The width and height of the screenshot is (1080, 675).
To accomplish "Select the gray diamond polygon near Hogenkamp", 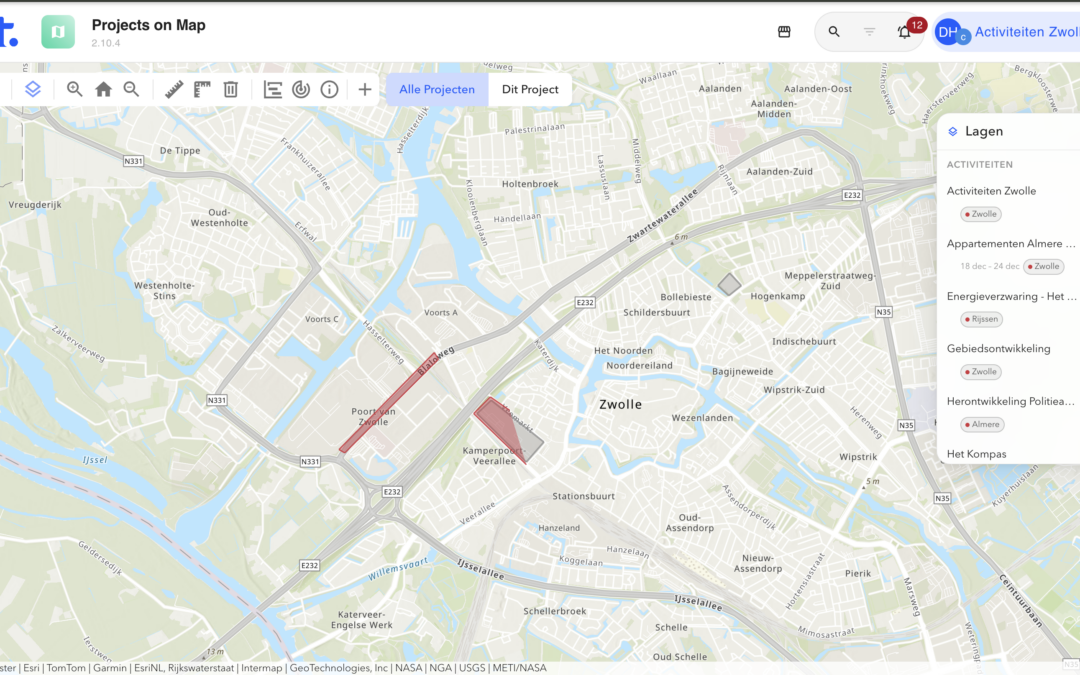I will pos(729,284).
